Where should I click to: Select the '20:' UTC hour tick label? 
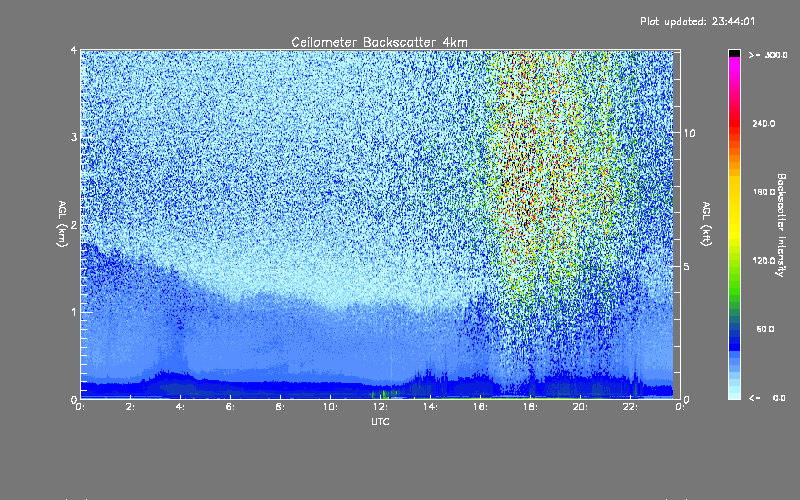580,407
